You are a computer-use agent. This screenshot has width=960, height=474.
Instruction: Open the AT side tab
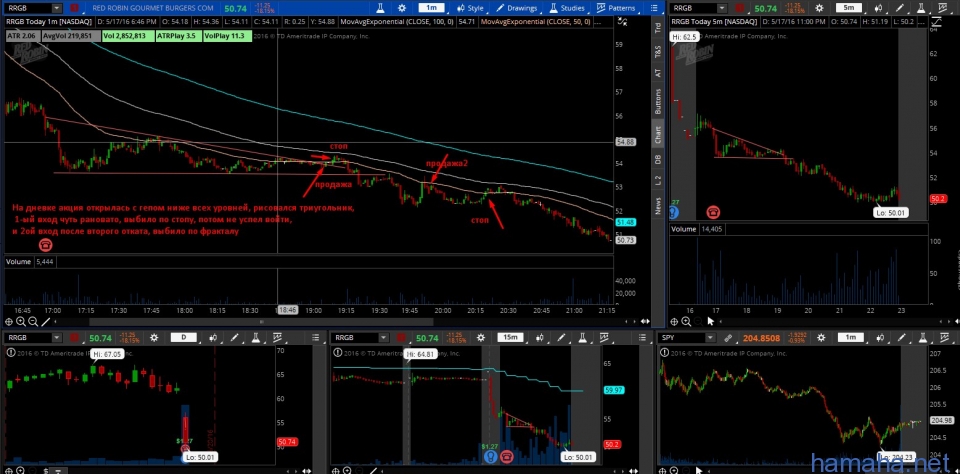[658, 72]
